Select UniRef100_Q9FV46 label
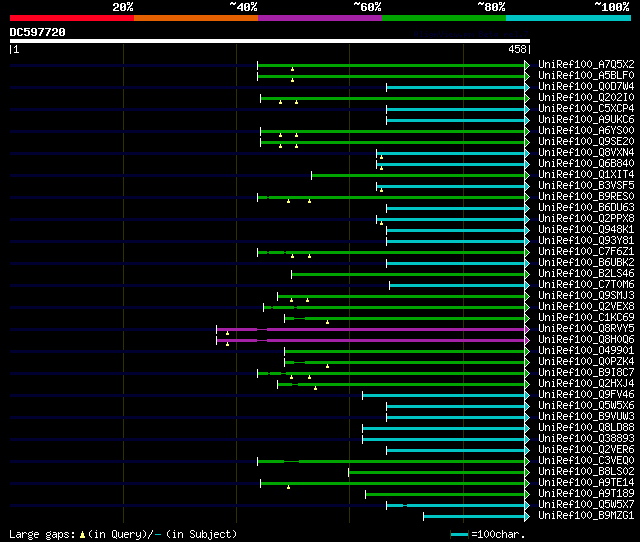Viewport: 640px width, 542px height. [586, 395]
